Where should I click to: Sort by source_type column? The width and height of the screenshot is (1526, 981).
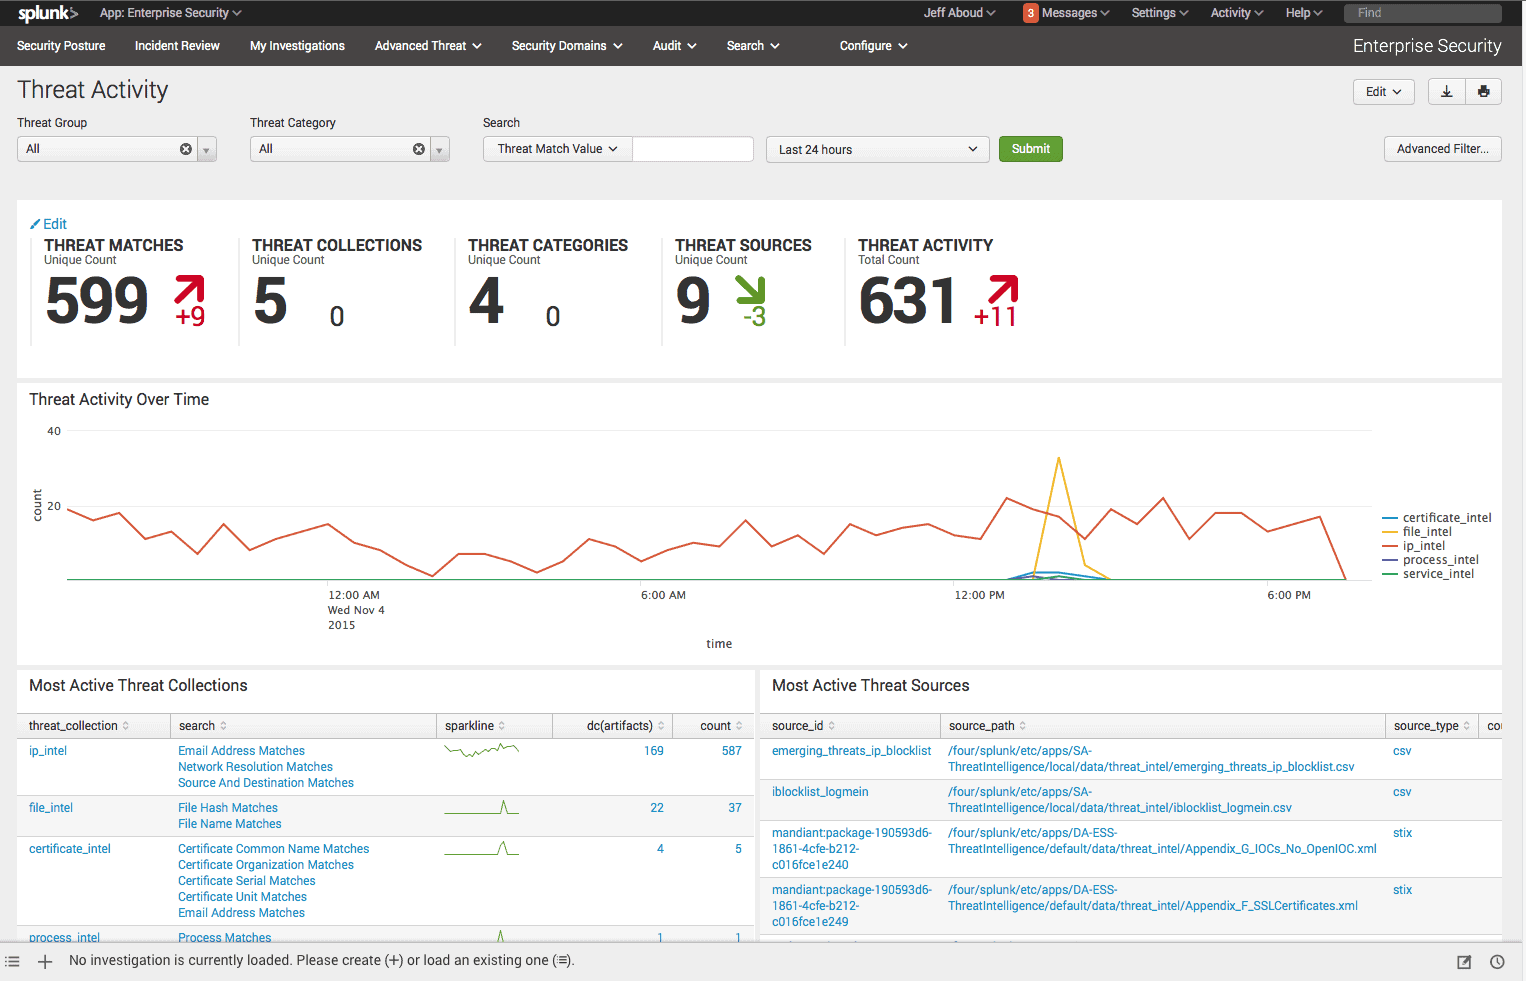click(x=1432, y=726)
